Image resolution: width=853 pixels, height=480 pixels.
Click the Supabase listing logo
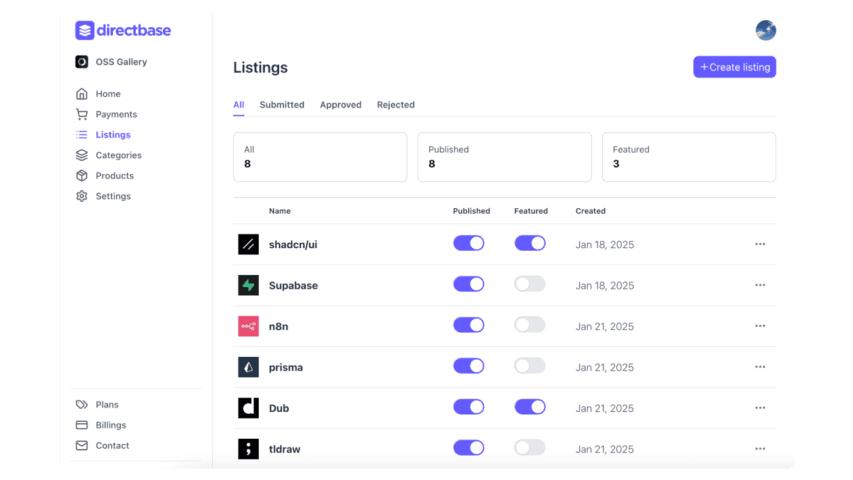(x=248, y=285)
